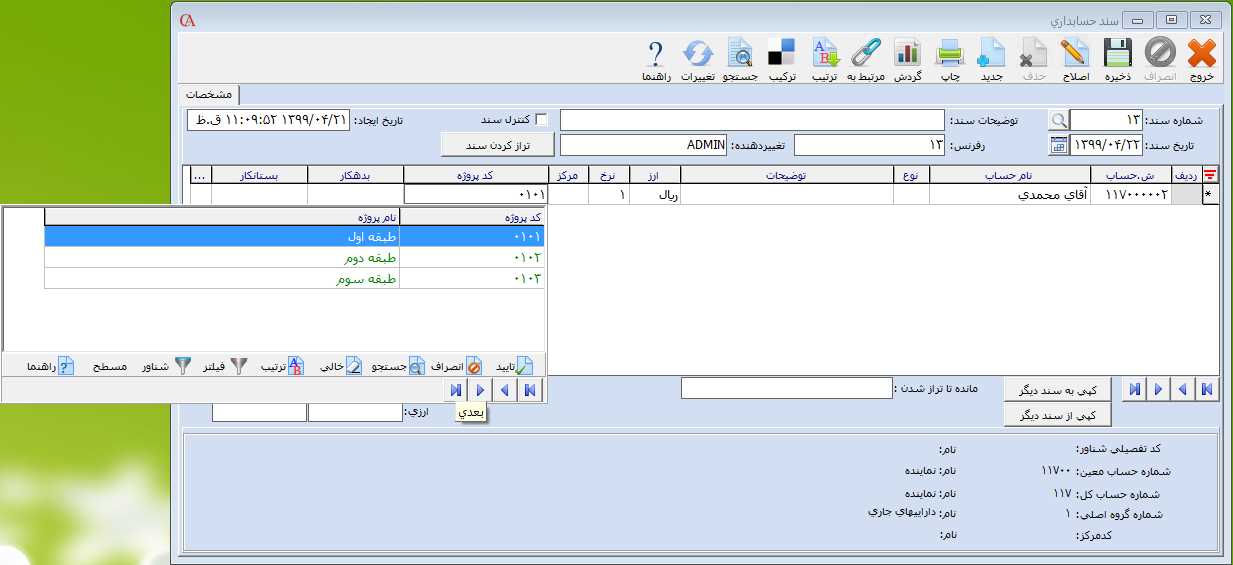Screen dimensions: 1233x565
Task: Switch to the مشخصات tab
Action: [209, 94]
